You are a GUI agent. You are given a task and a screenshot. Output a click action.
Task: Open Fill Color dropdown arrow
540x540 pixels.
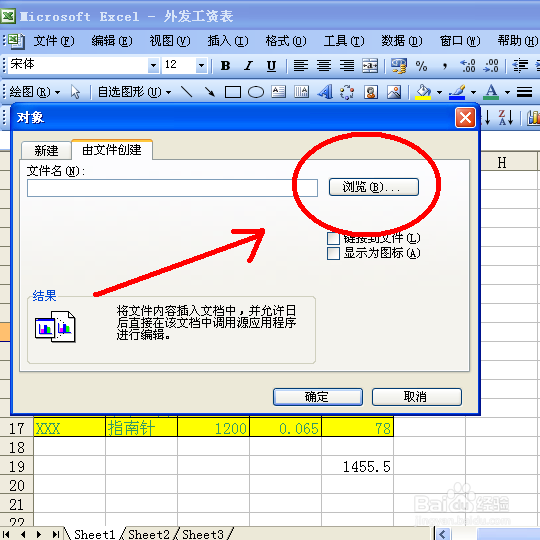[x=439, y=92]
